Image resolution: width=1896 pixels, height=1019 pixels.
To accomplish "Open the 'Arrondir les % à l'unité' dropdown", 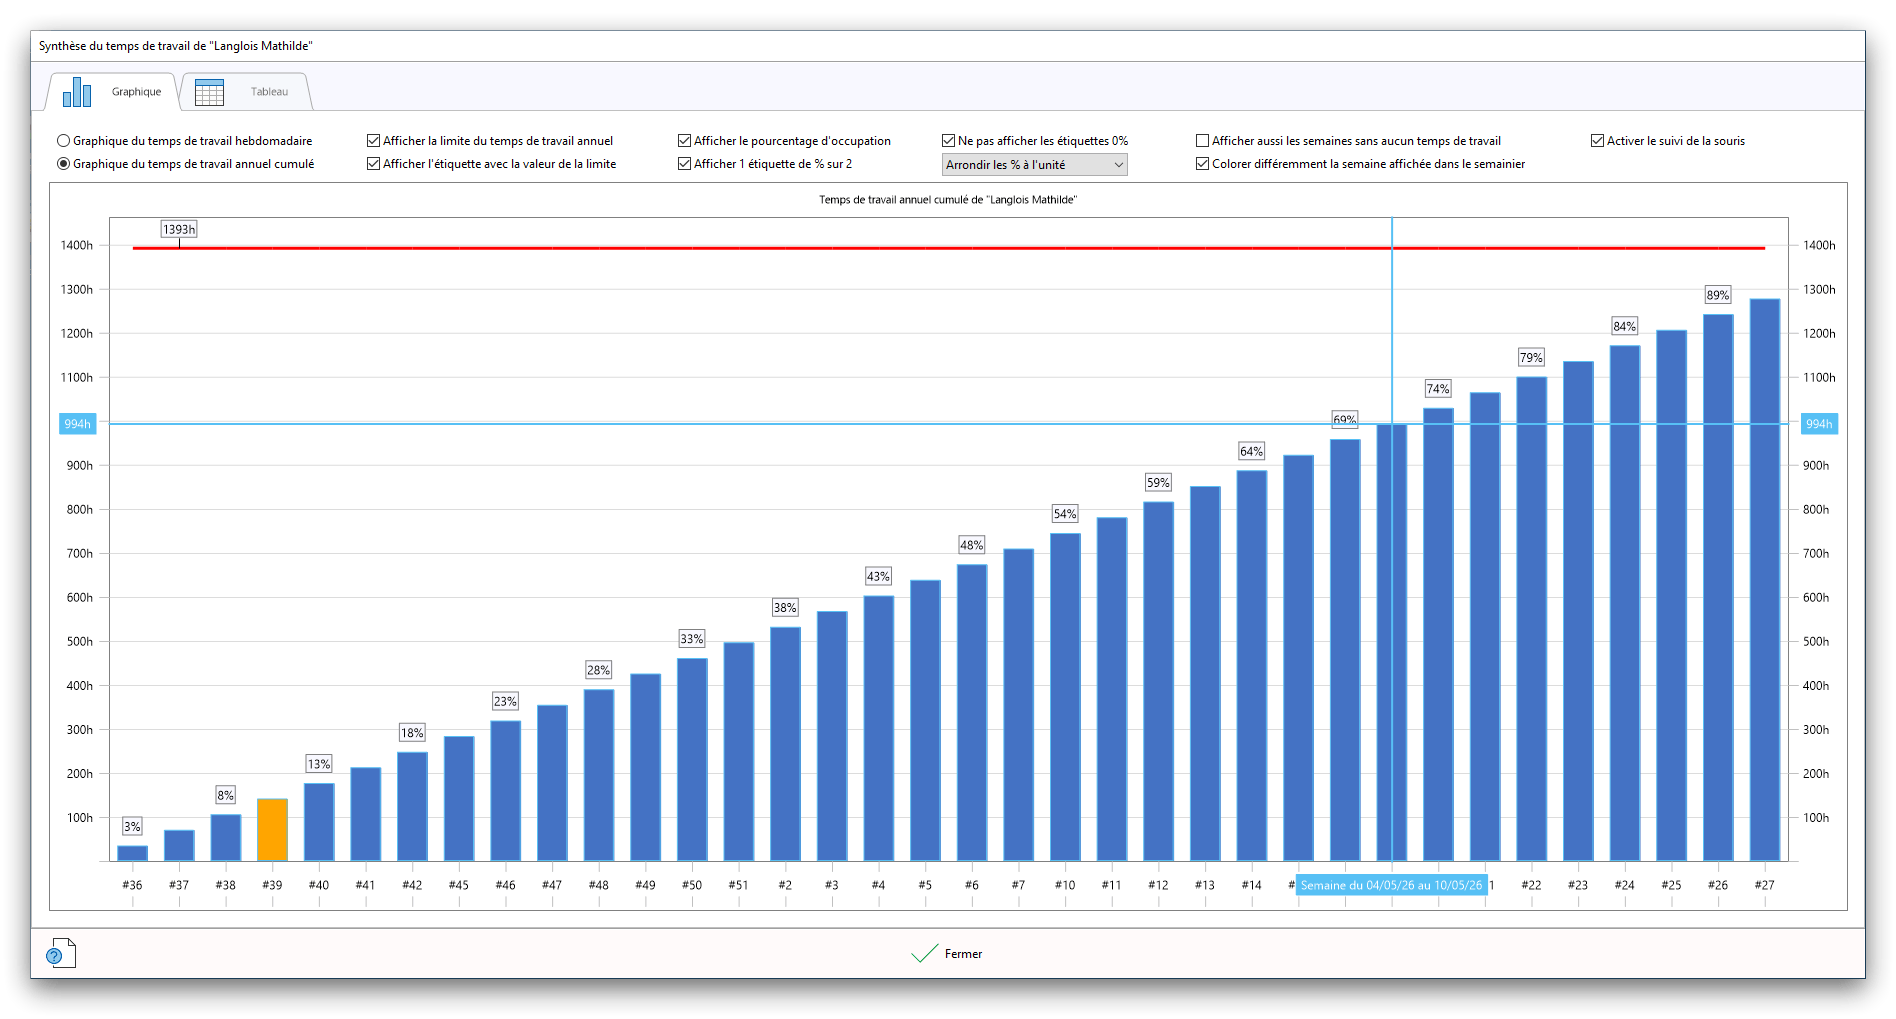I will click(1034, 165).
